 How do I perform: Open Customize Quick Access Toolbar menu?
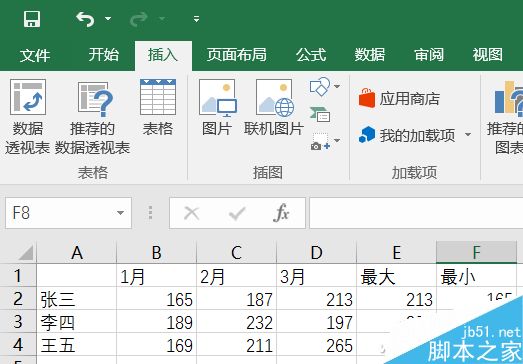(196, 19)
